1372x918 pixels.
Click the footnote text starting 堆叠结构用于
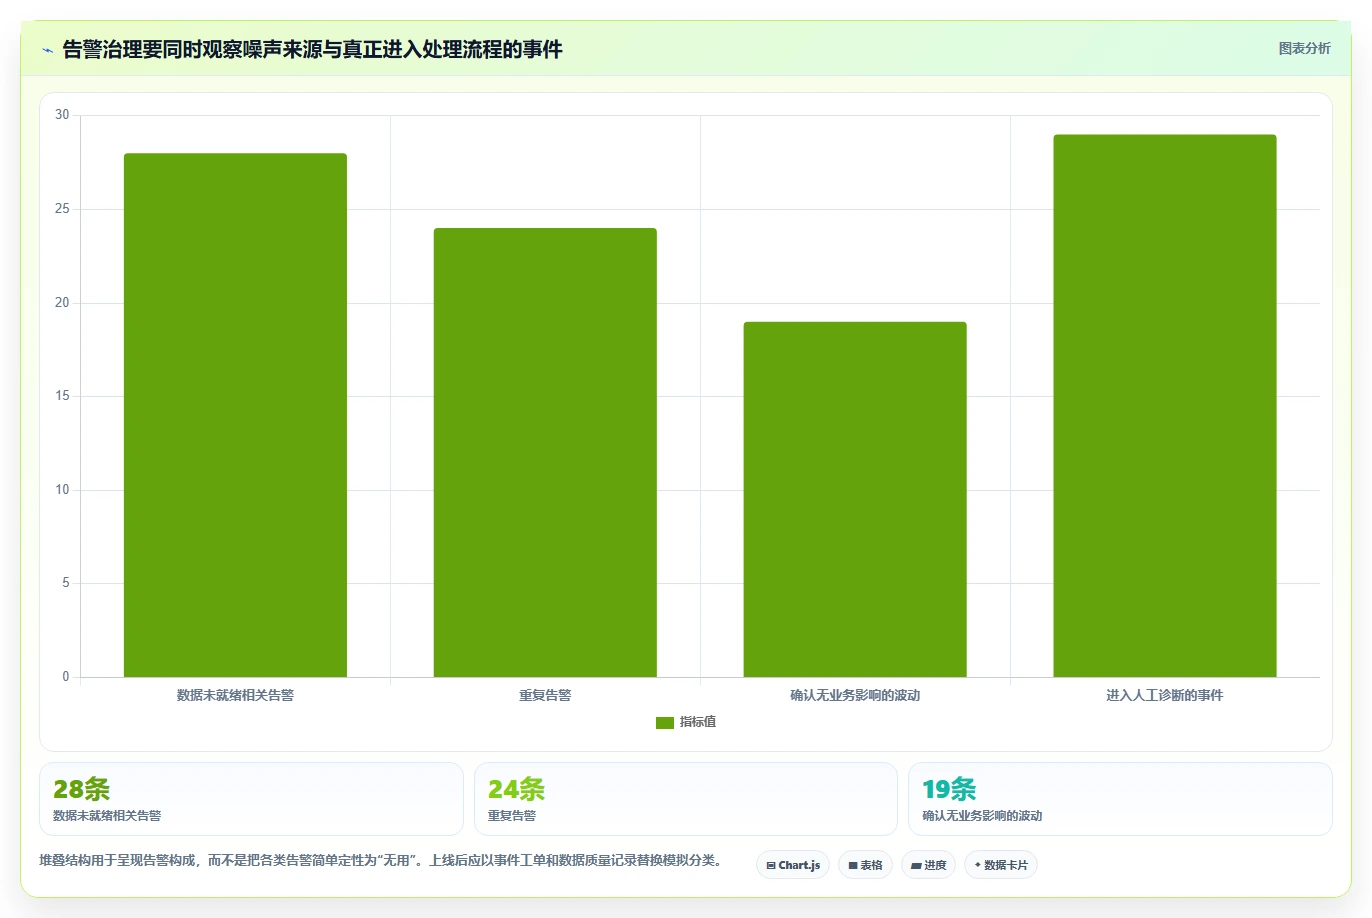click(380, 860)
